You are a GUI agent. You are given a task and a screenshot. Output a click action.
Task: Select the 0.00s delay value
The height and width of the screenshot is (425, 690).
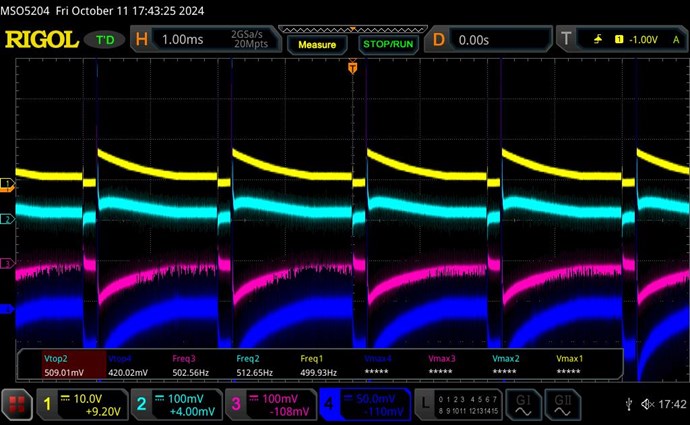pyautogui.click(x=473, y=40)
